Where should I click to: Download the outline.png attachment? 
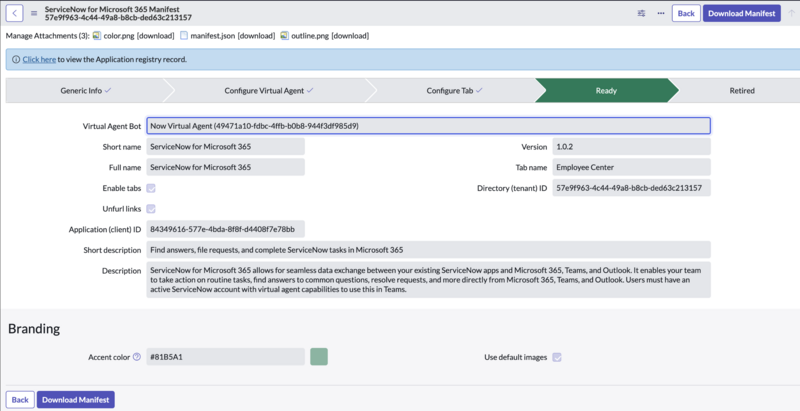[350, 36]
